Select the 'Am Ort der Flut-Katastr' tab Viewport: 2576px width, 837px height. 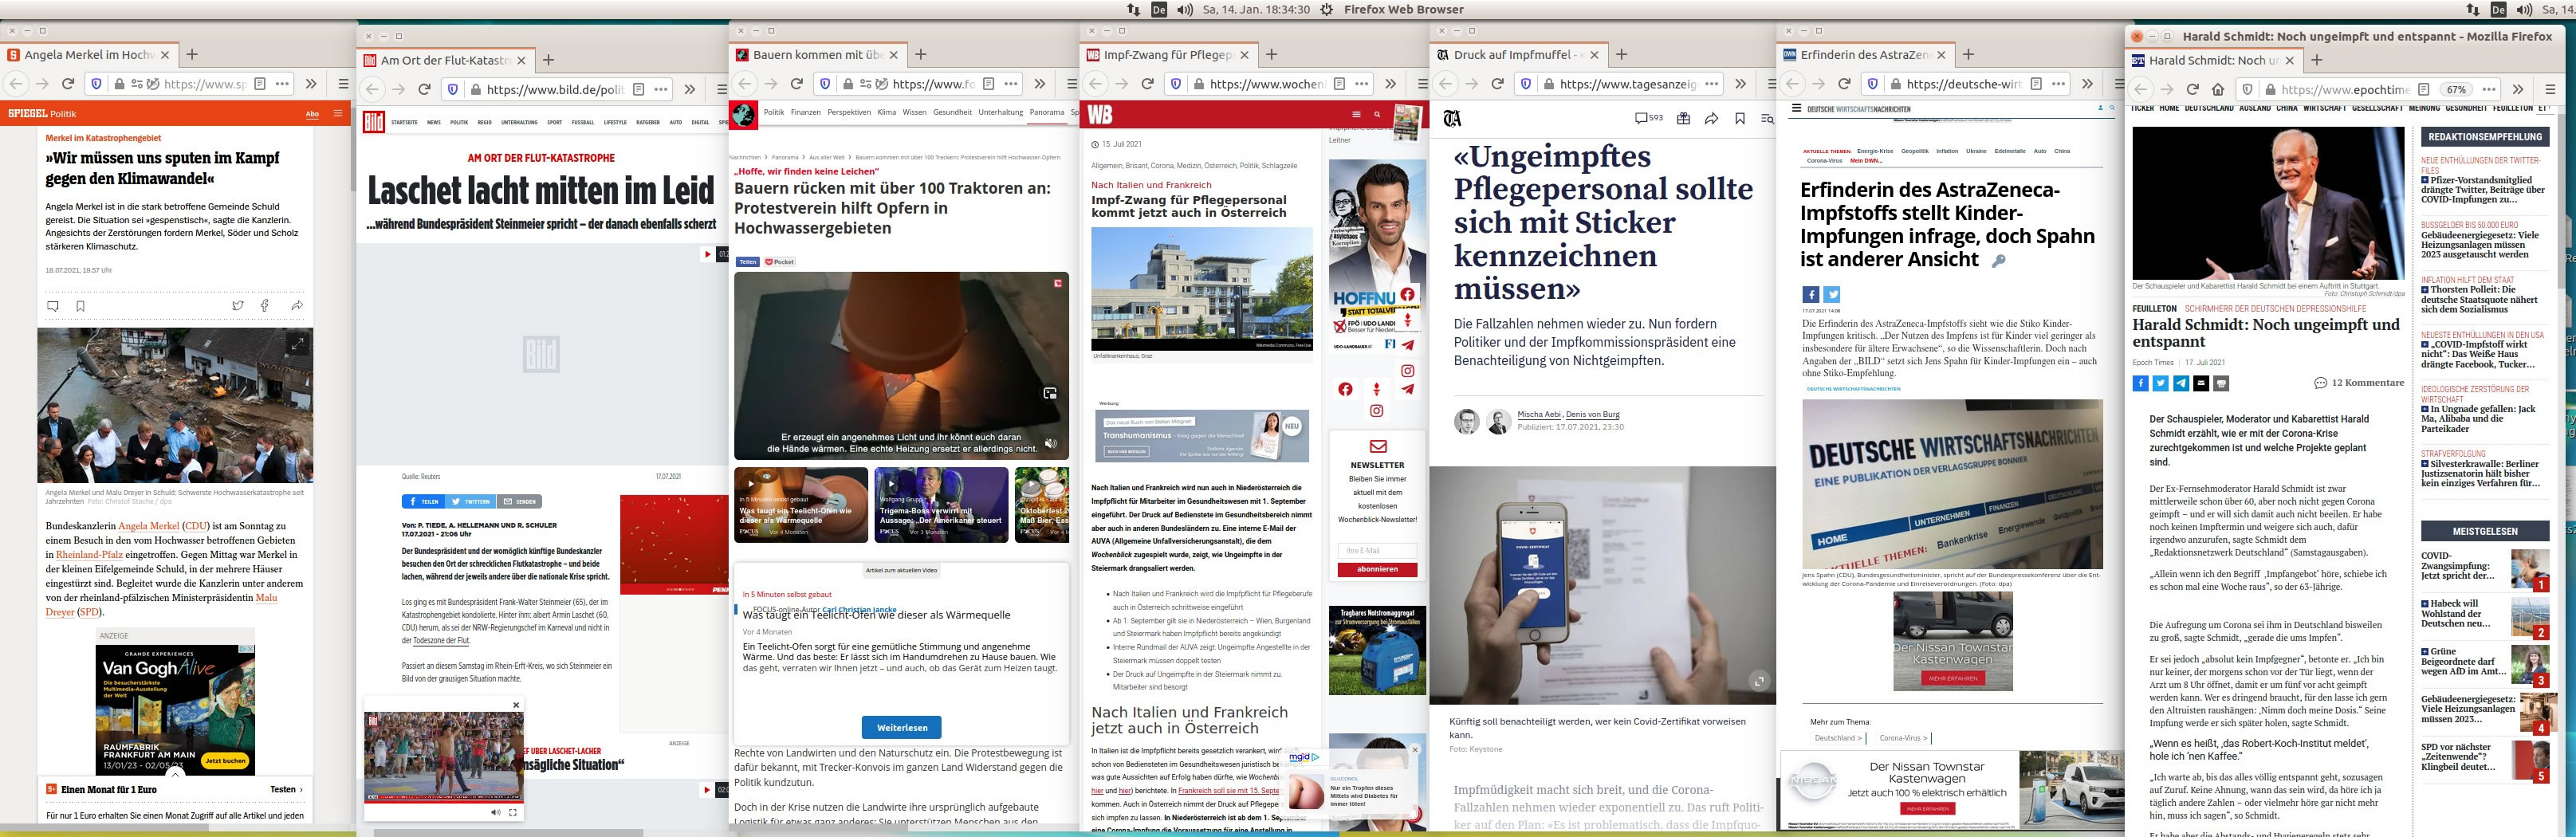click(x=447, y=60)
